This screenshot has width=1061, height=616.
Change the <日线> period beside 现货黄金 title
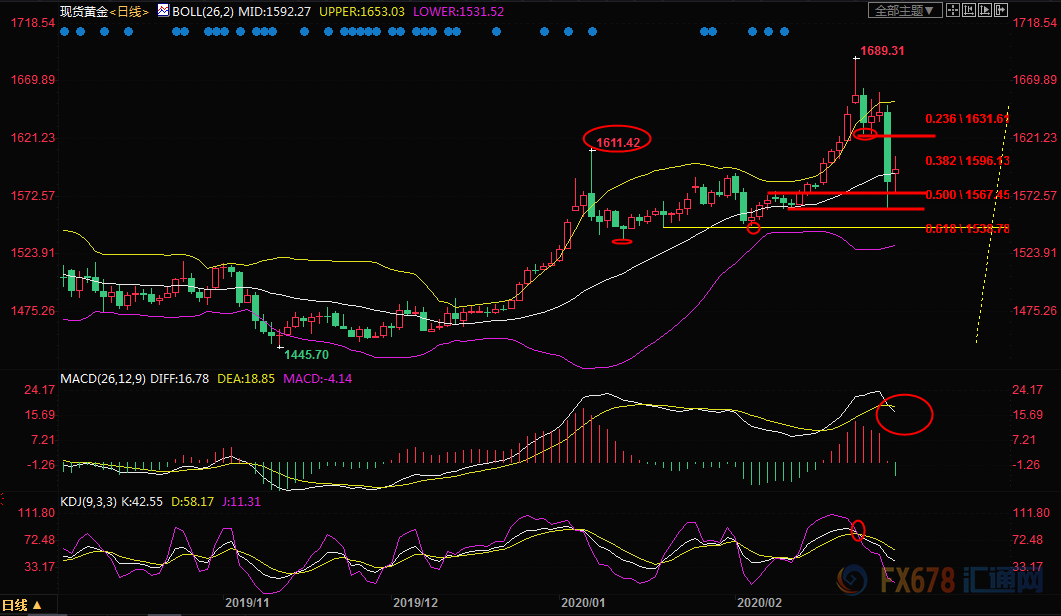pos(129,11)
